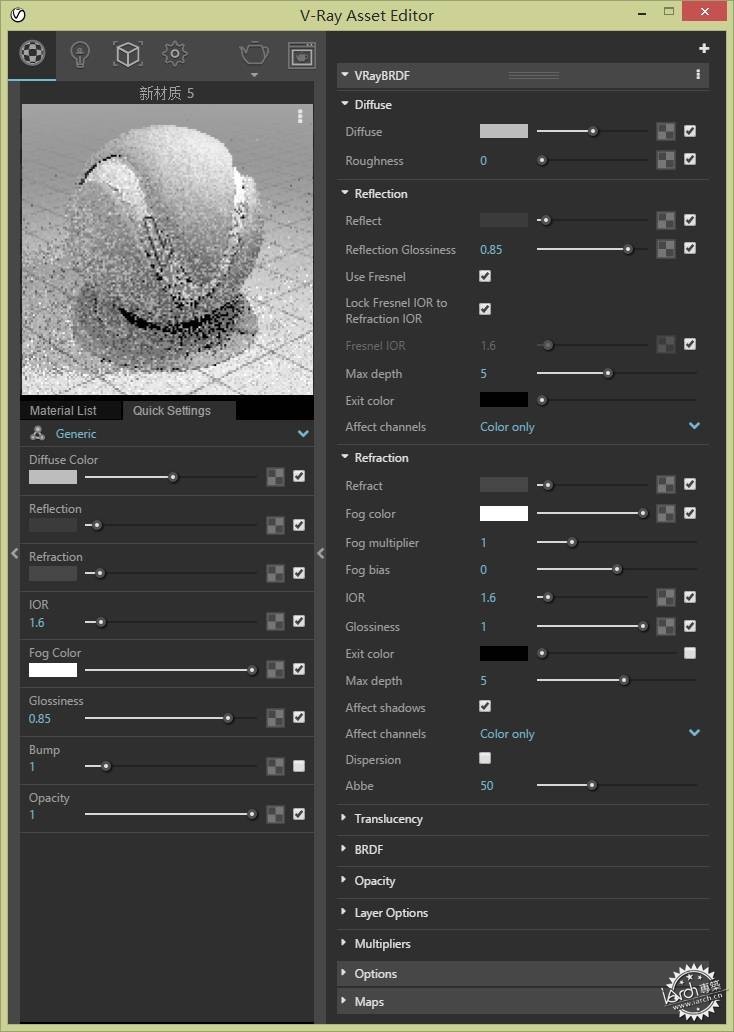Click the material preview render thumbnail

[167, 249]
